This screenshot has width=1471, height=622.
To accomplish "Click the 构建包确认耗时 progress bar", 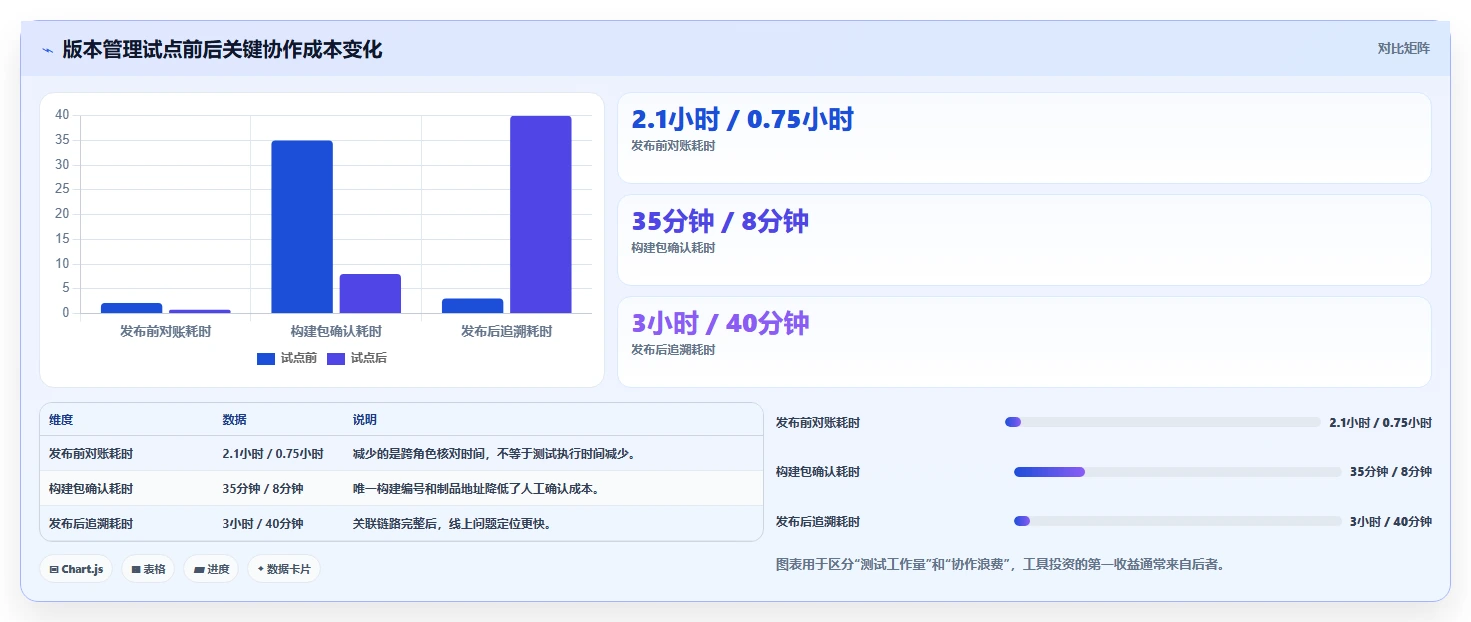I will [1178, 472].
